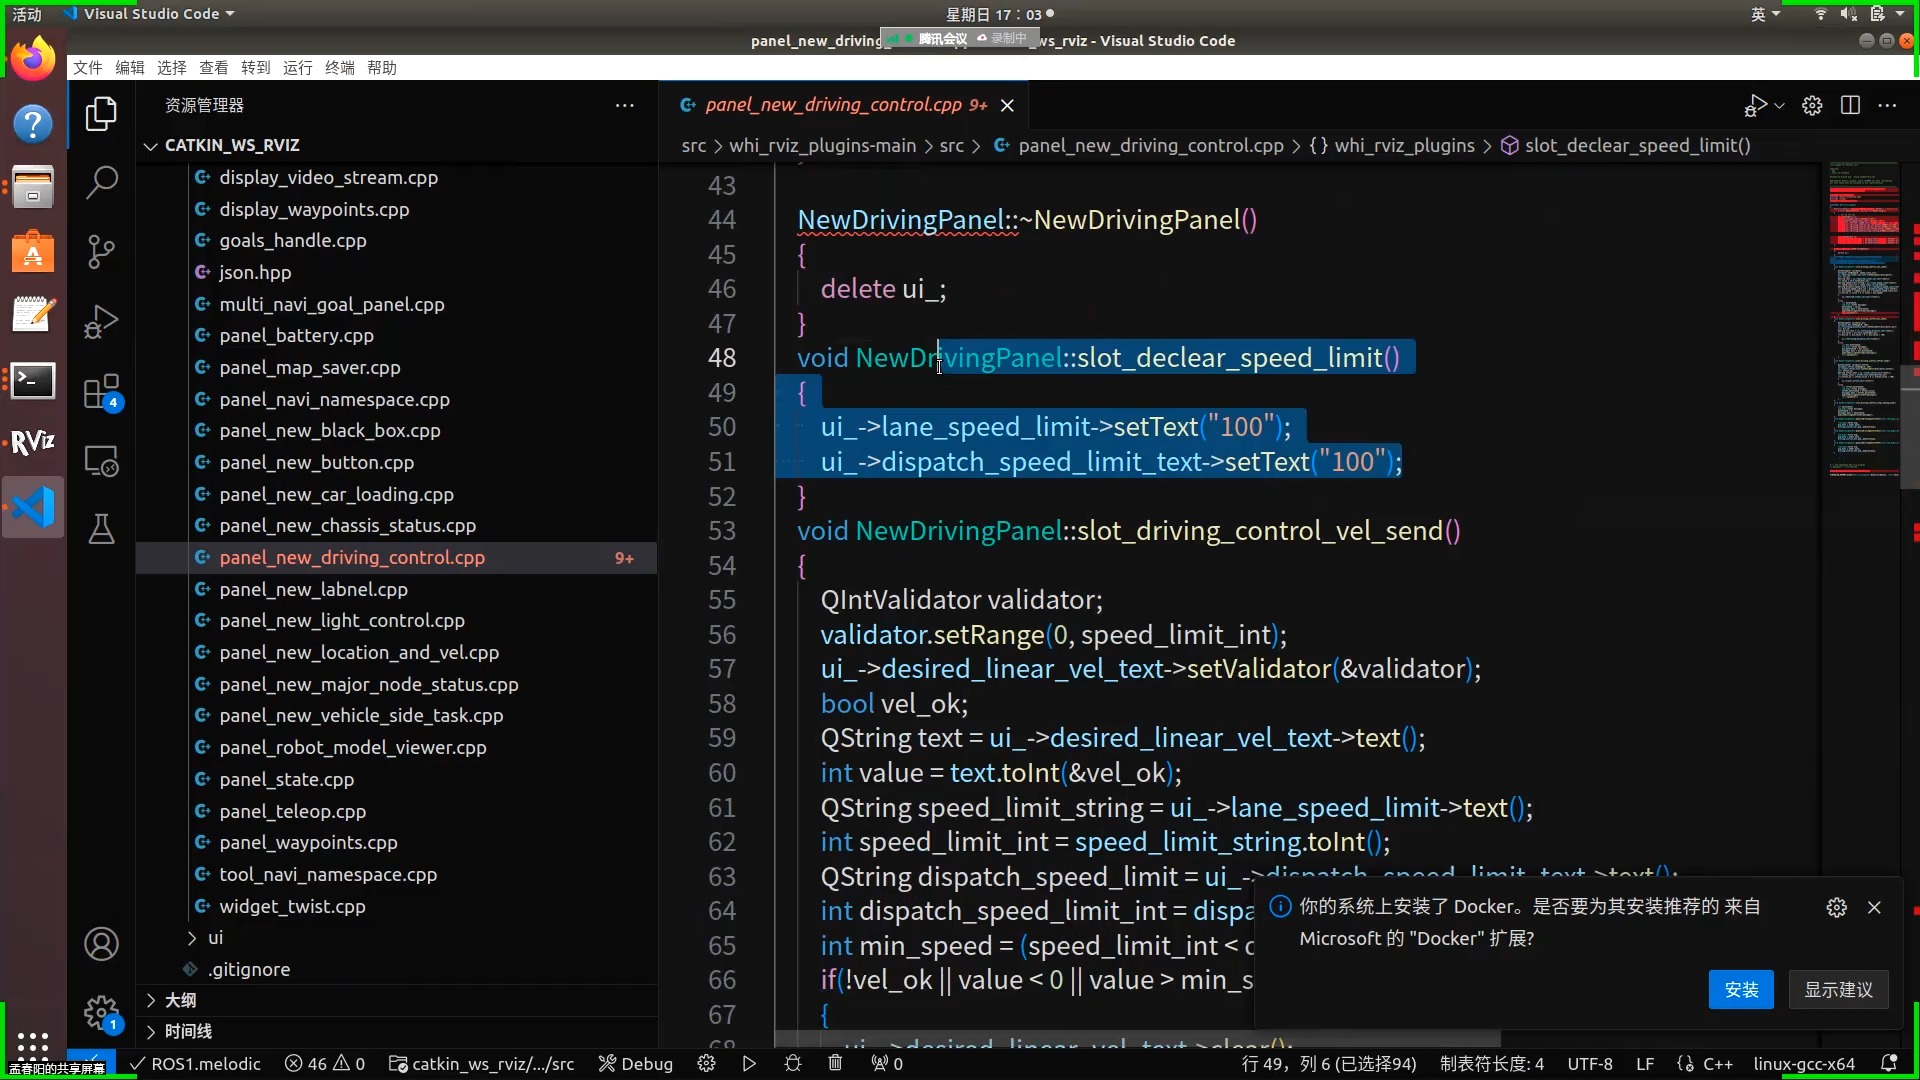
Task: Open the Source Control view
Action: coord(101,251)
